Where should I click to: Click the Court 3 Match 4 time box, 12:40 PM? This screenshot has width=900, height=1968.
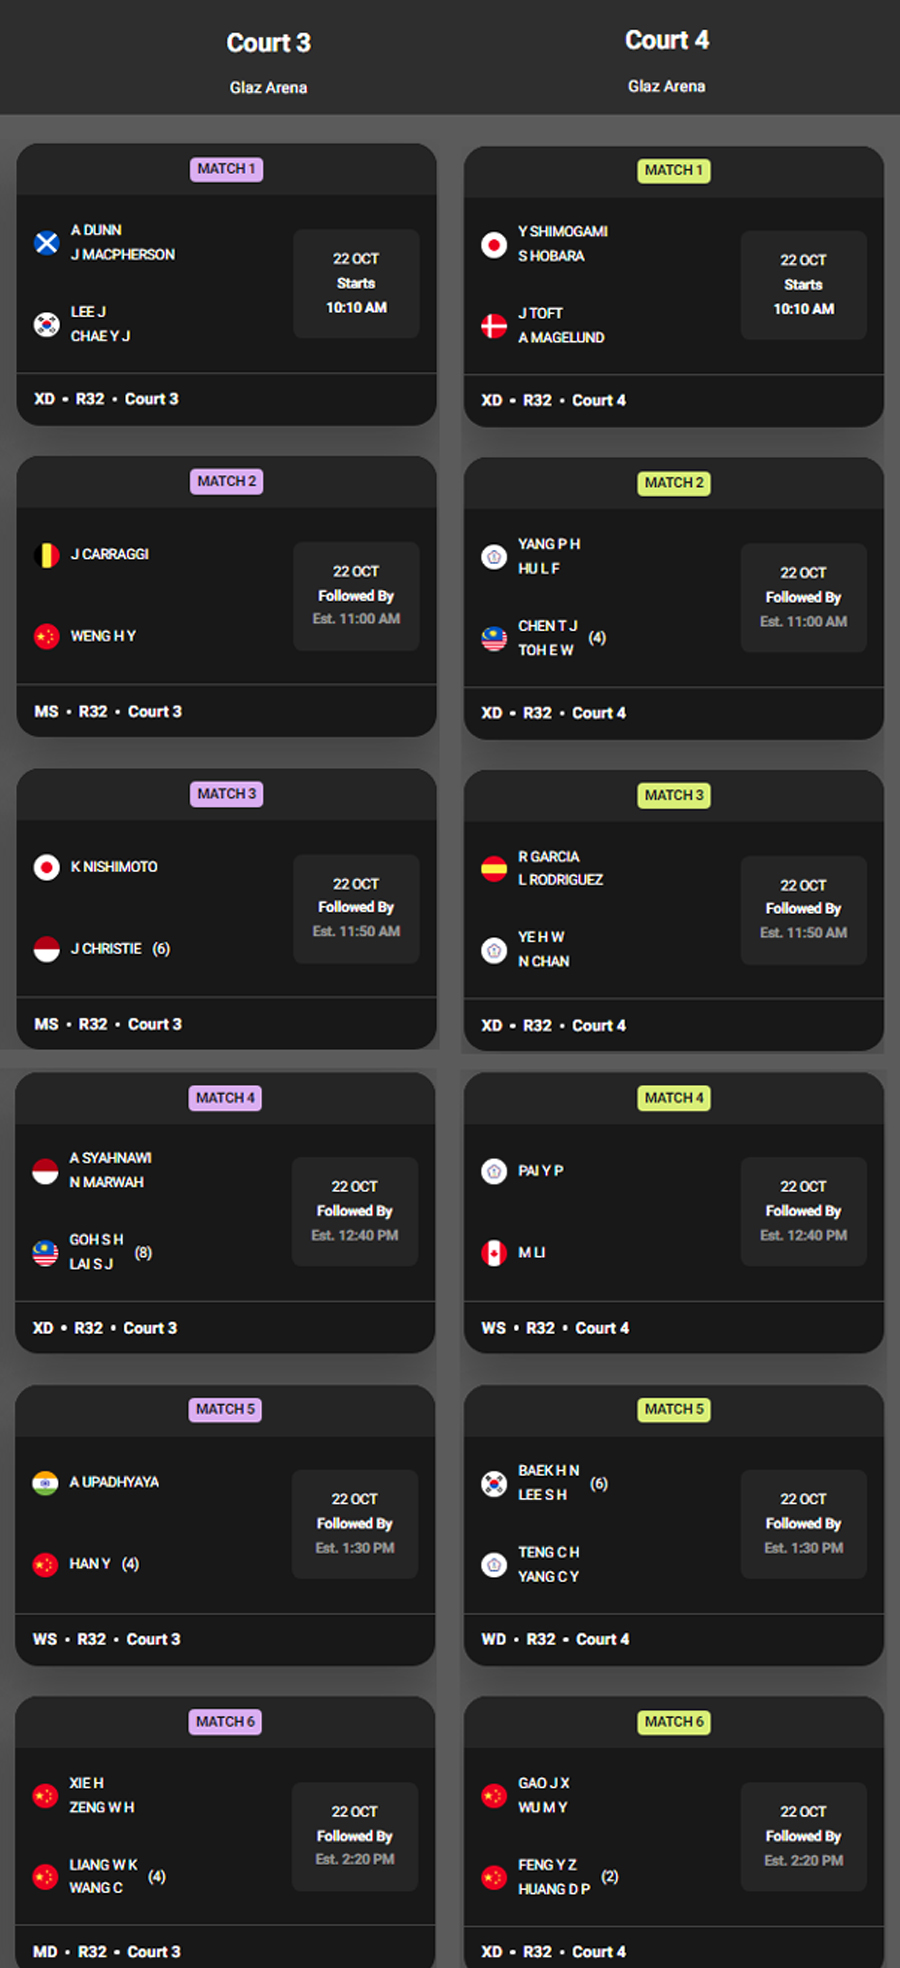(355, 1211)
